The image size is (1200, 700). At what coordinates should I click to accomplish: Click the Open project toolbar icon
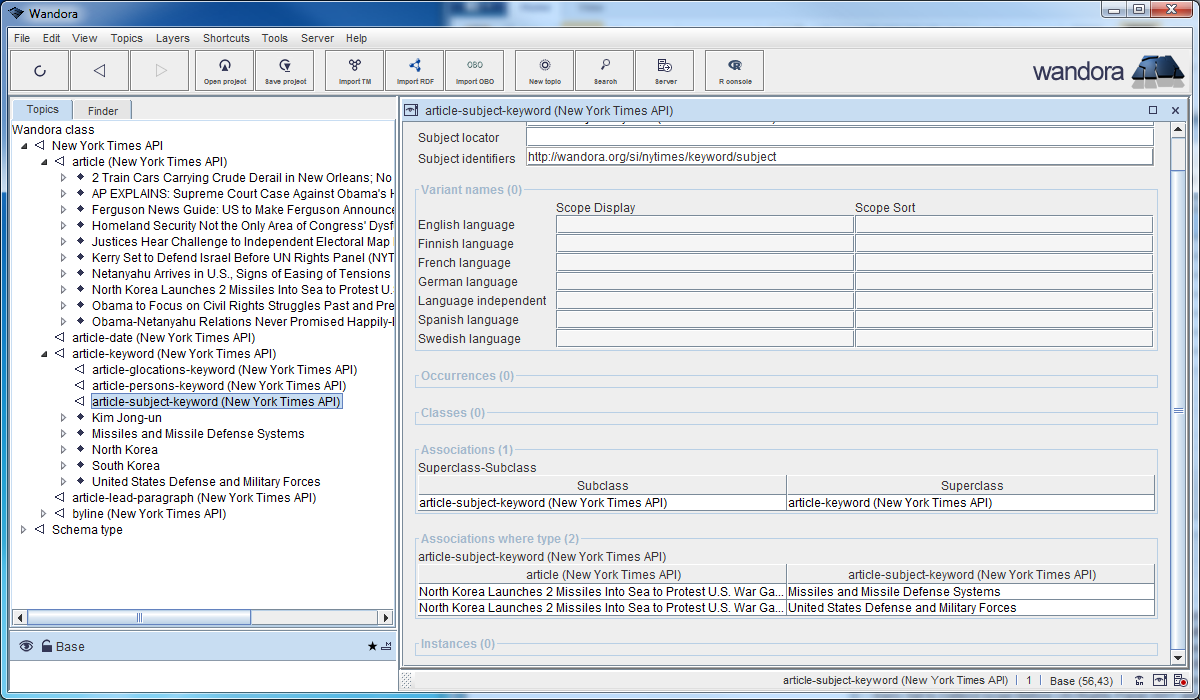225,70
